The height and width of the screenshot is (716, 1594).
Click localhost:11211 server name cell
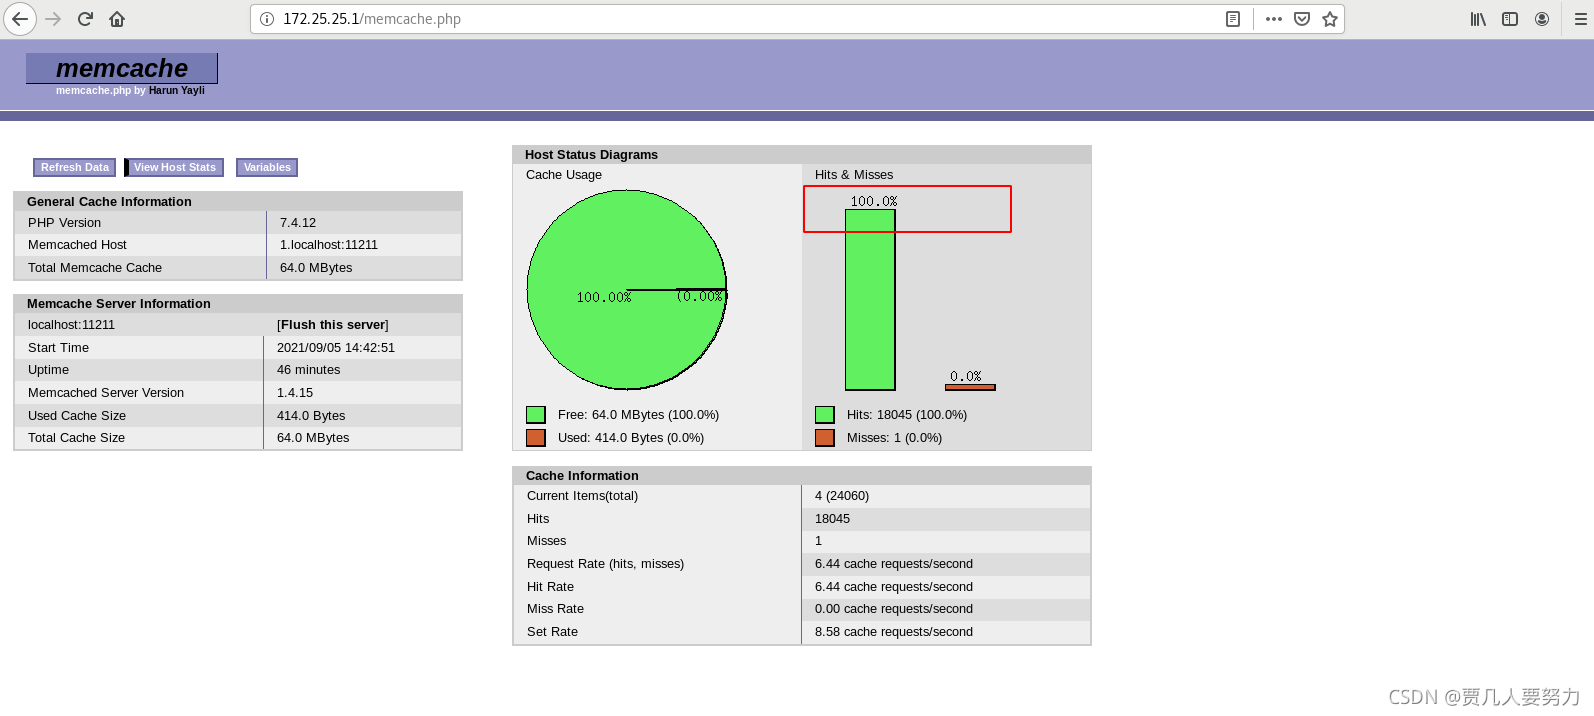coord(71,325)
